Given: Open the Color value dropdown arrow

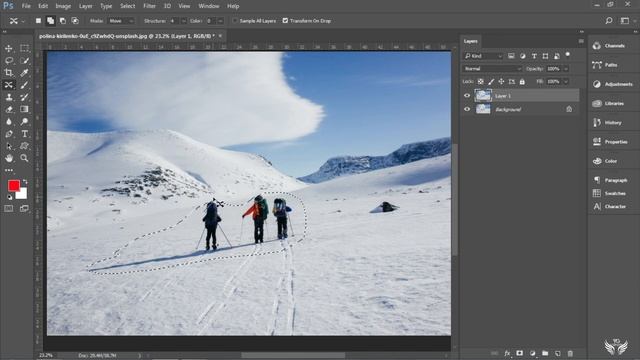Looking at the screenshot, I should coord(220,21).
